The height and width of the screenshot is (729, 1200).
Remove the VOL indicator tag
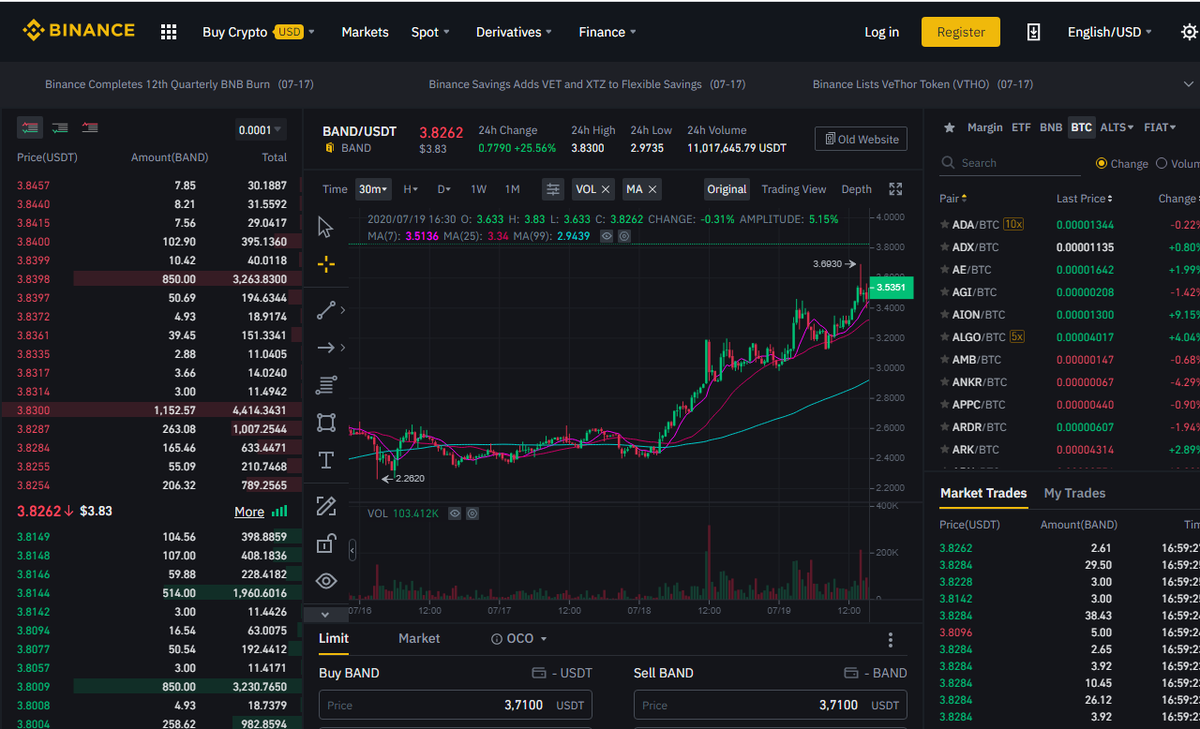pyautogui.click(x=605, y=189)
